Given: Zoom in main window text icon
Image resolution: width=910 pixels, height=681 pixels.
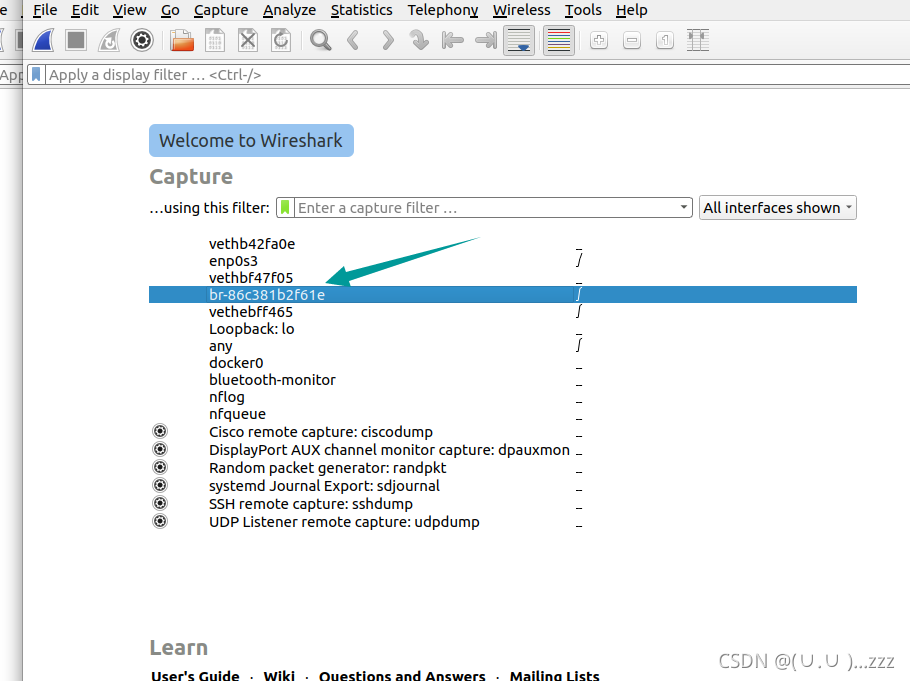Looking at the screenshot, I should [599, 41].
